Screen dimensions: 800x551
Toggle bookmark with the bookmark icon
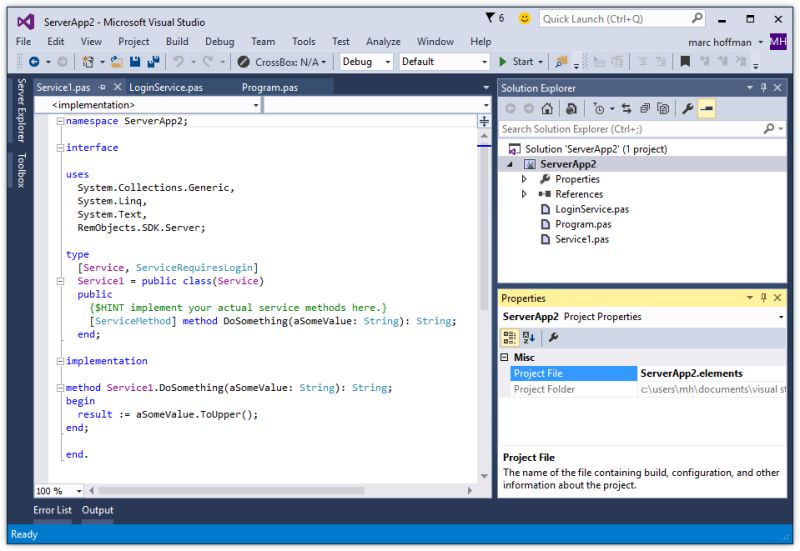click(x=685, y=62)
